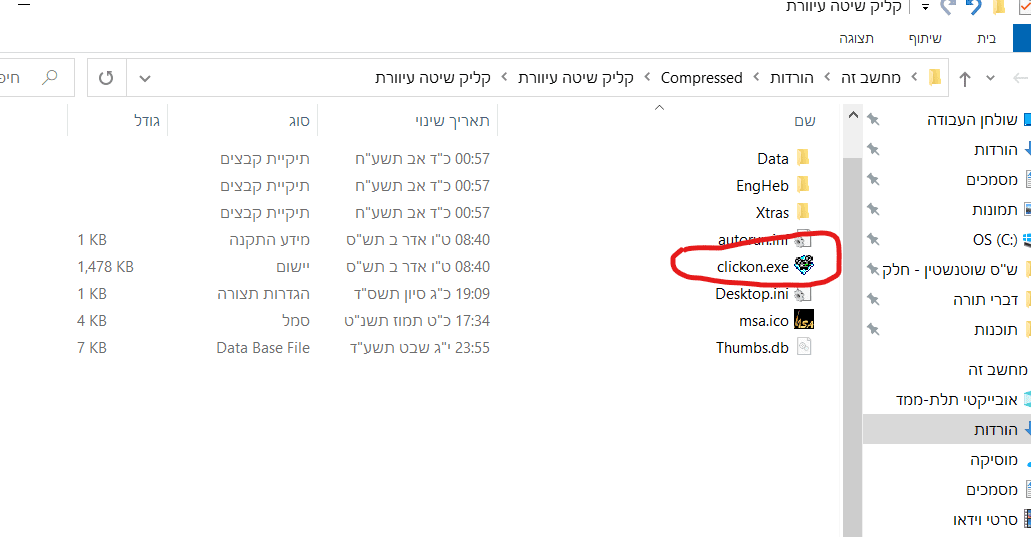Open מוסיקה in the navigation pane
Viewport: 1031px width, 537px height.
pyautogui.click(x=994, y=459)
